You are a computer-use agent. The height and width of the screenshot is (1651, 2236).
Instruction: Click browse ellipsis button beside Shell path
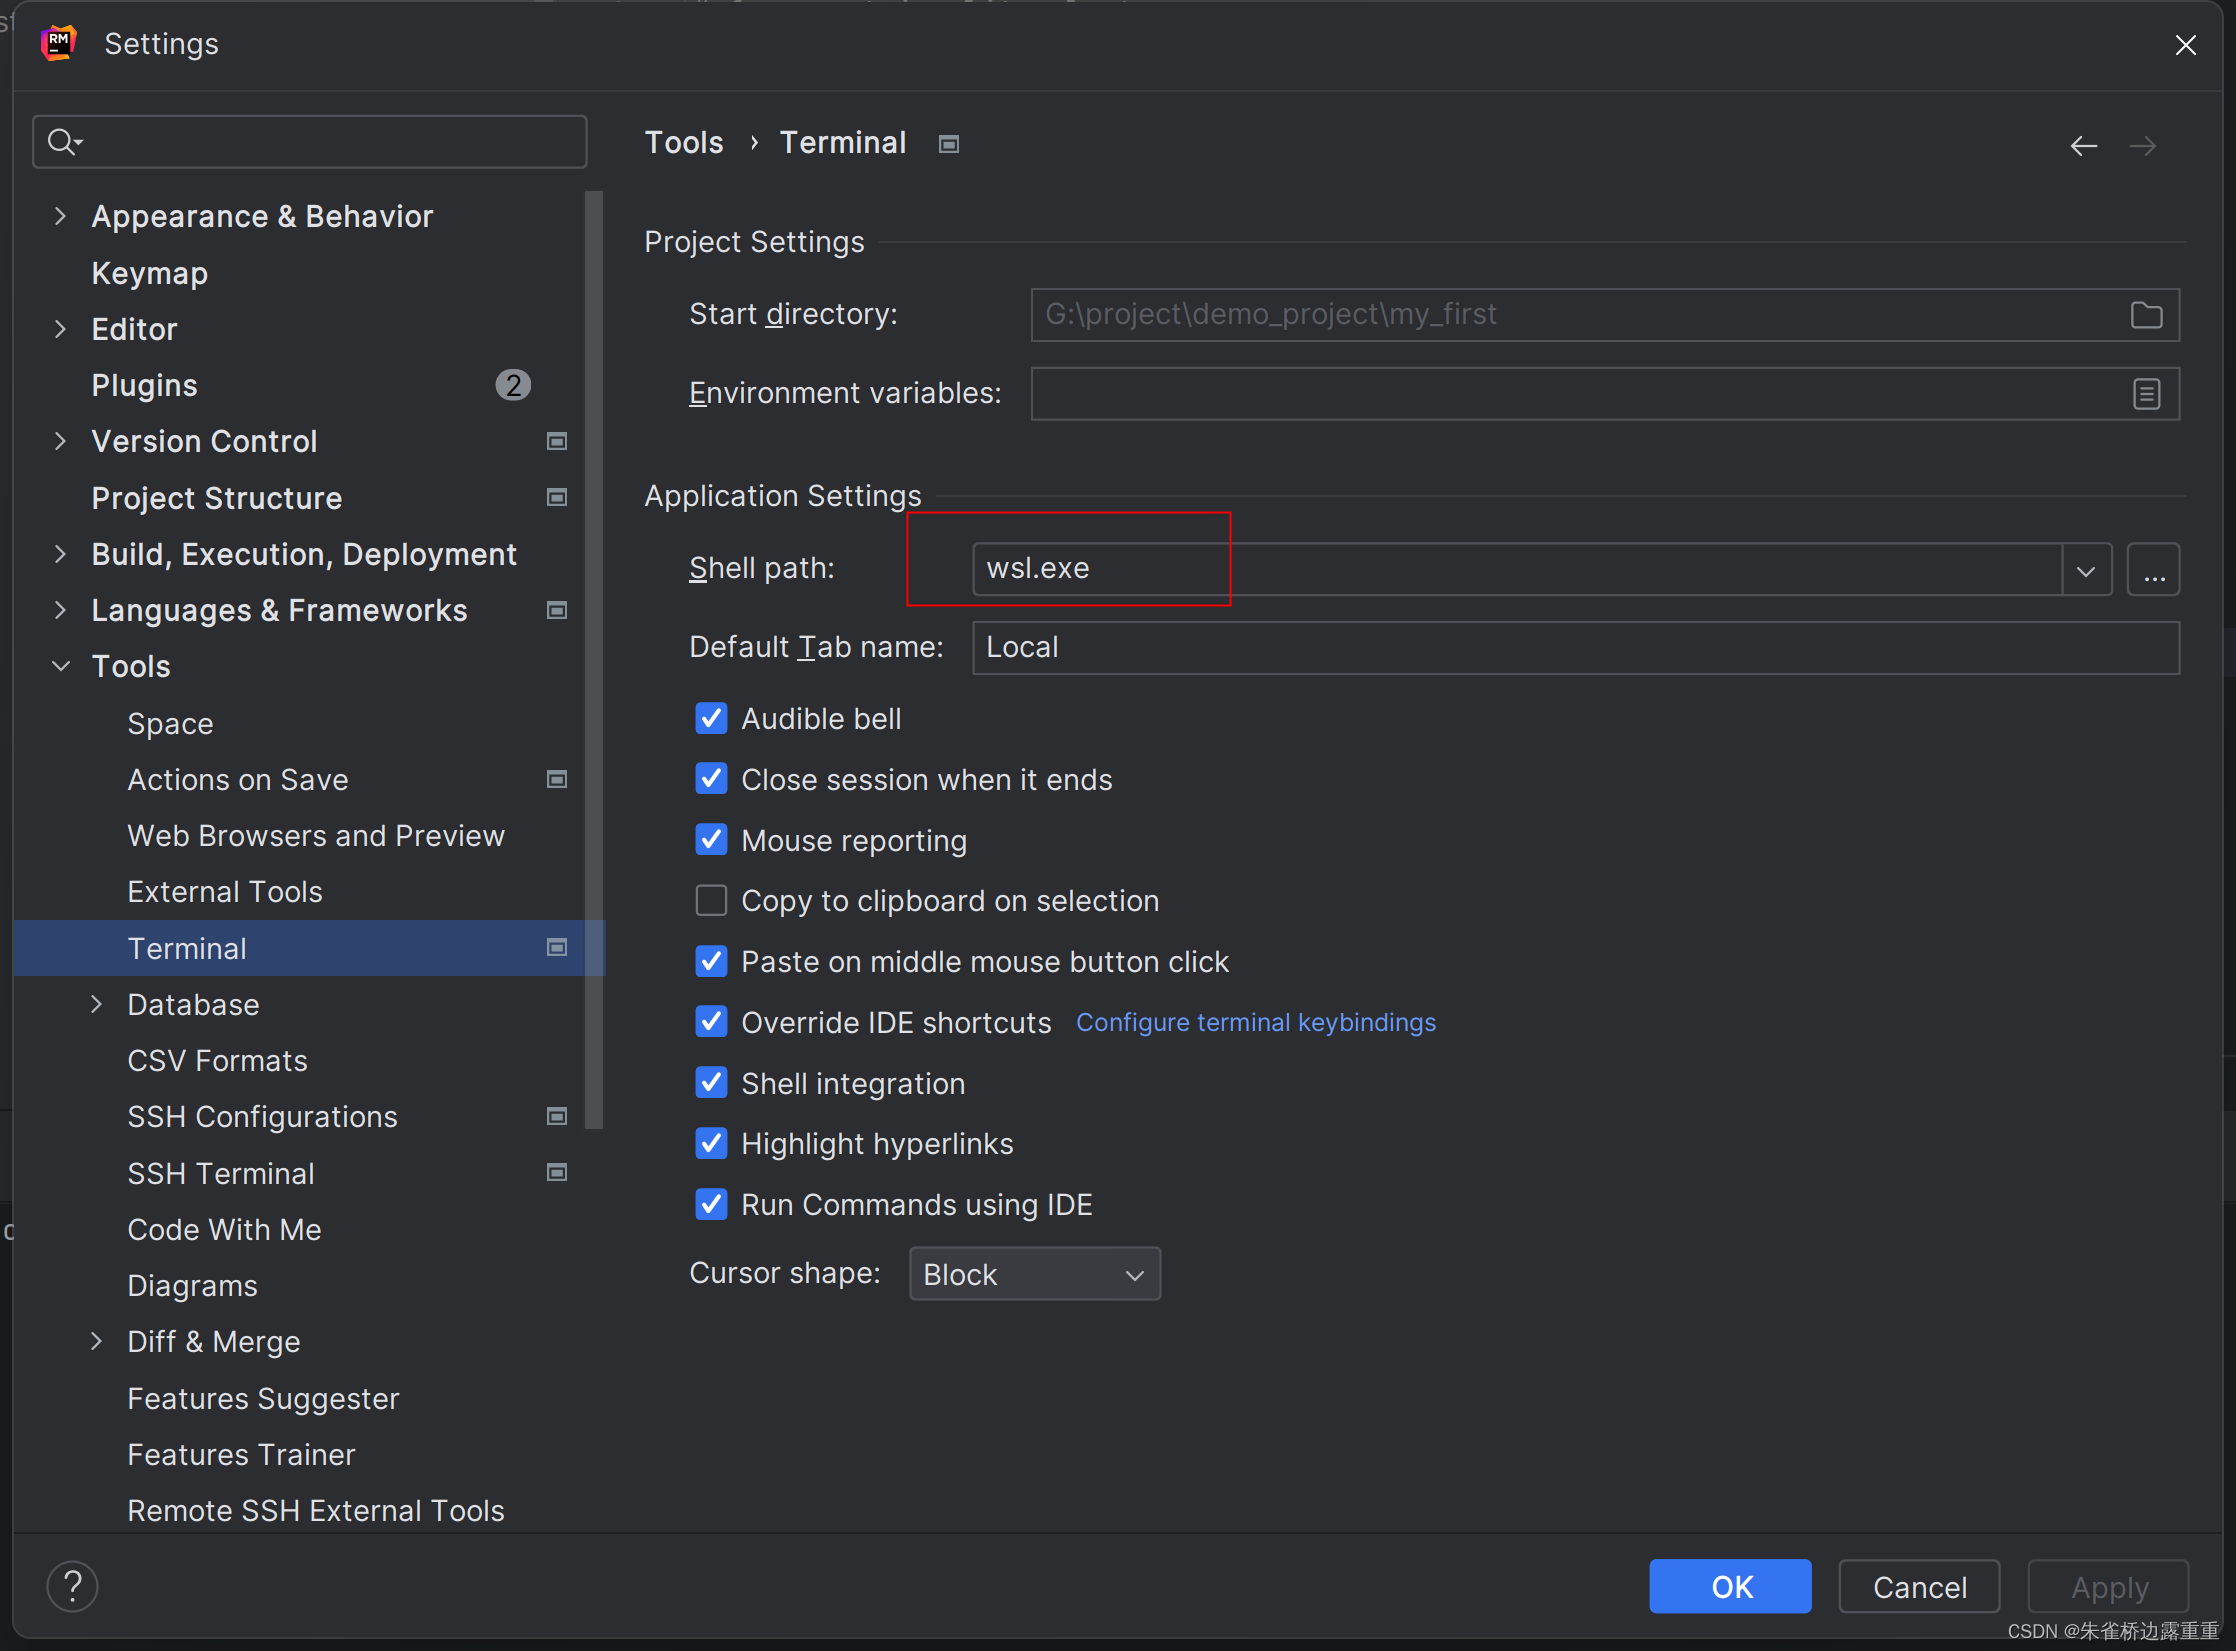coord(2153,570)
